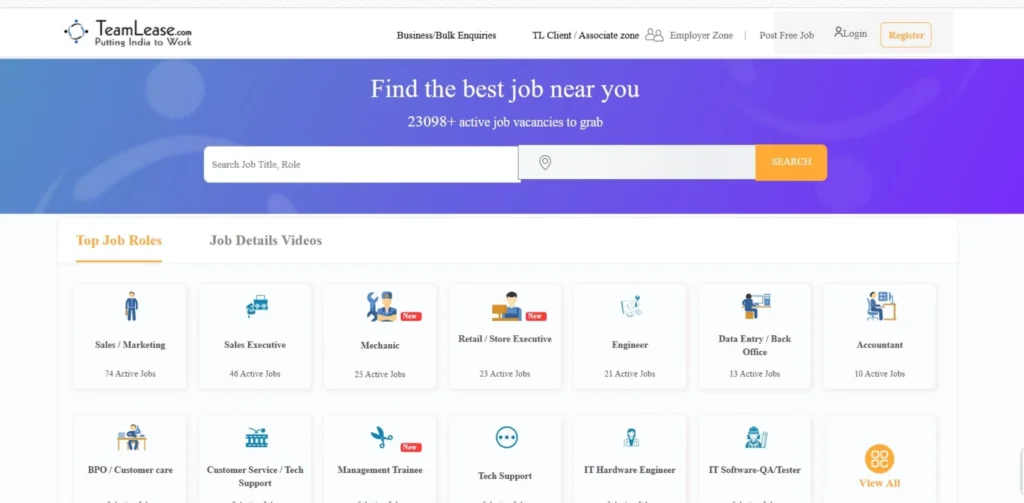The width and height of the screenshot is (1024, 503).
Task: Open the Retail / Store Executive icon
Action: point(507,306)
